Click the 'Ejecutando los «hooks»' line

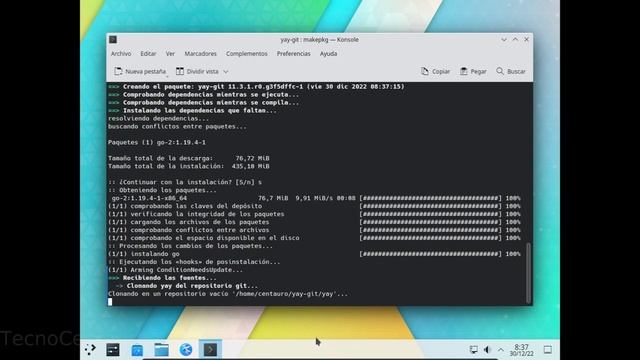click(x=194, y=262)
